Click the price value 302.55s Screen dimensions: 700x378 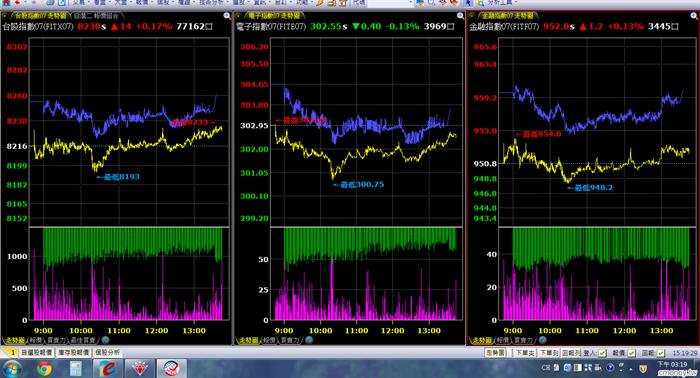328,26
